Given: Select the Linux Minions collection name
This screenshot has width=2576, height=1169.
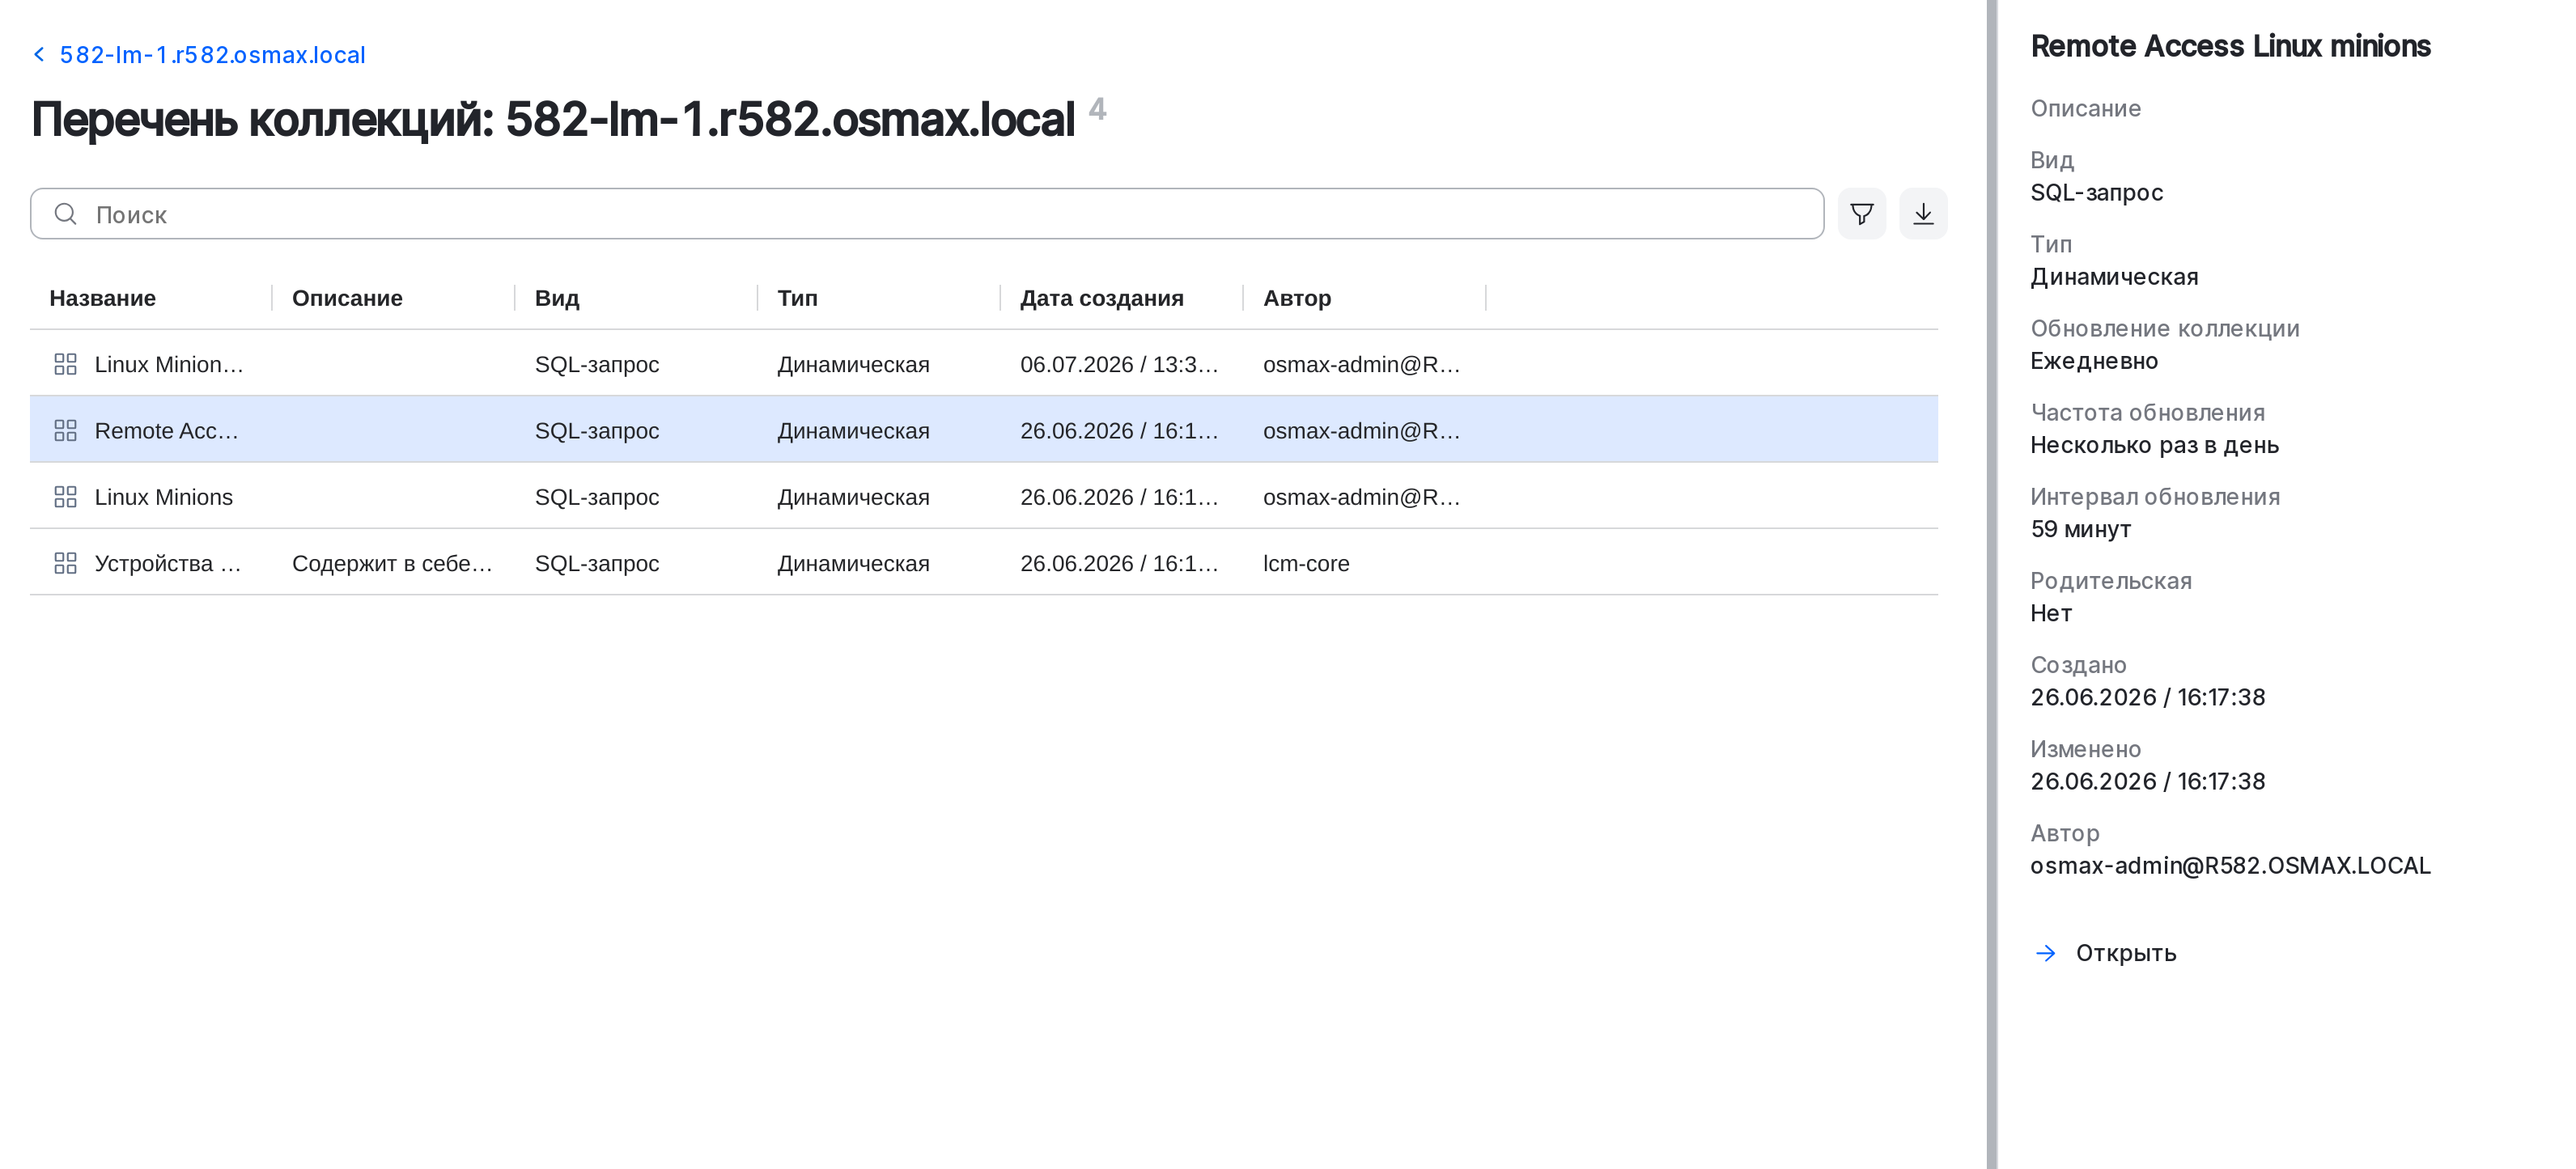Looking at the screenshot, I should [x=164, y=497].
